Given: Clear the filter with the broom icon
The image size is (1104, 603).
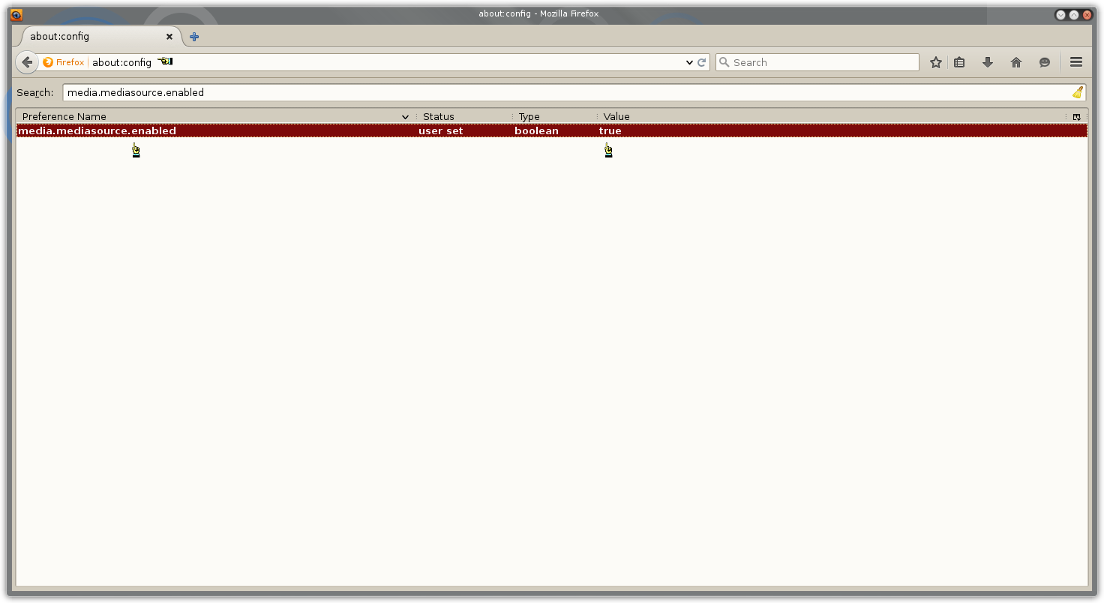Looking at the screenshot, I should 1077,92.
